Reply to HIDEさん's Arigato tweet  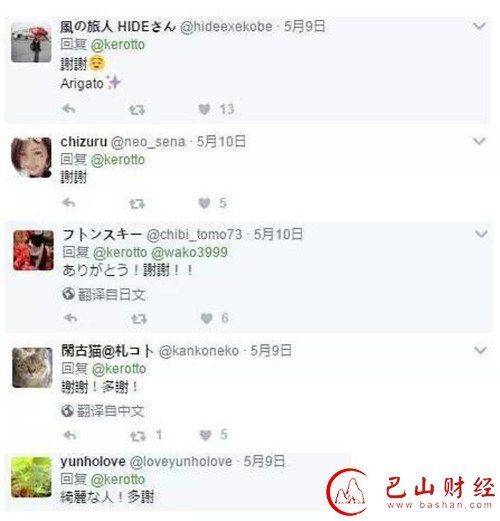pyautogui.click(x=69, y=109)
